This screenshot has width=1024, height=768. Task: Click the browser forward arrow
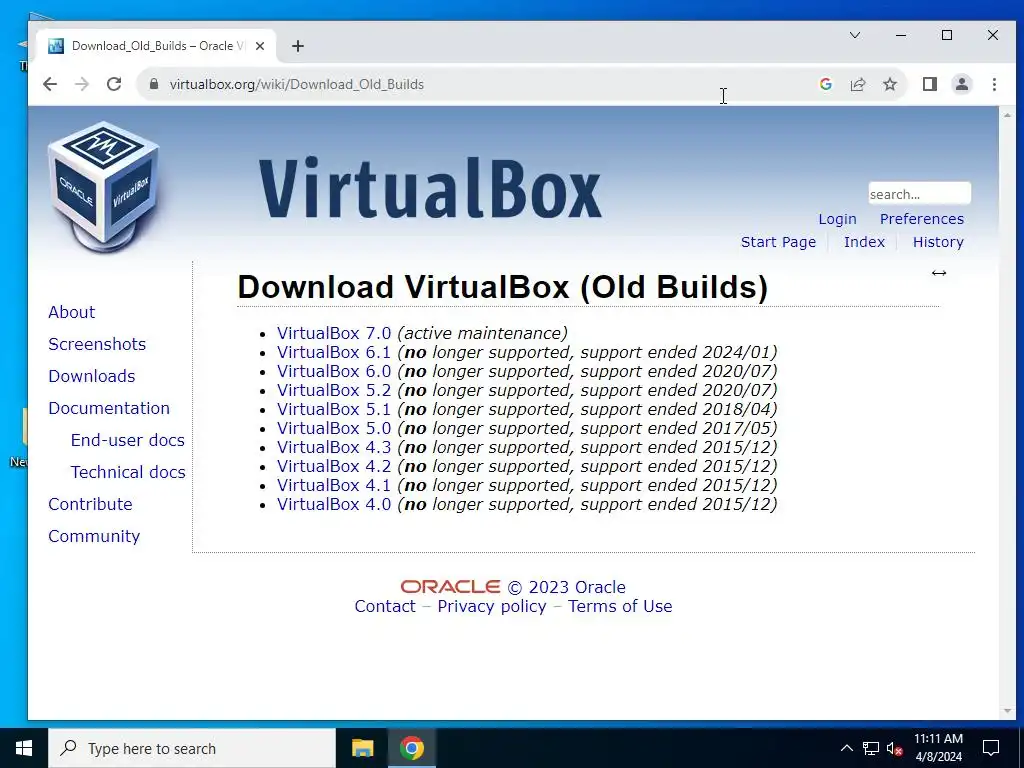[82, 84]
